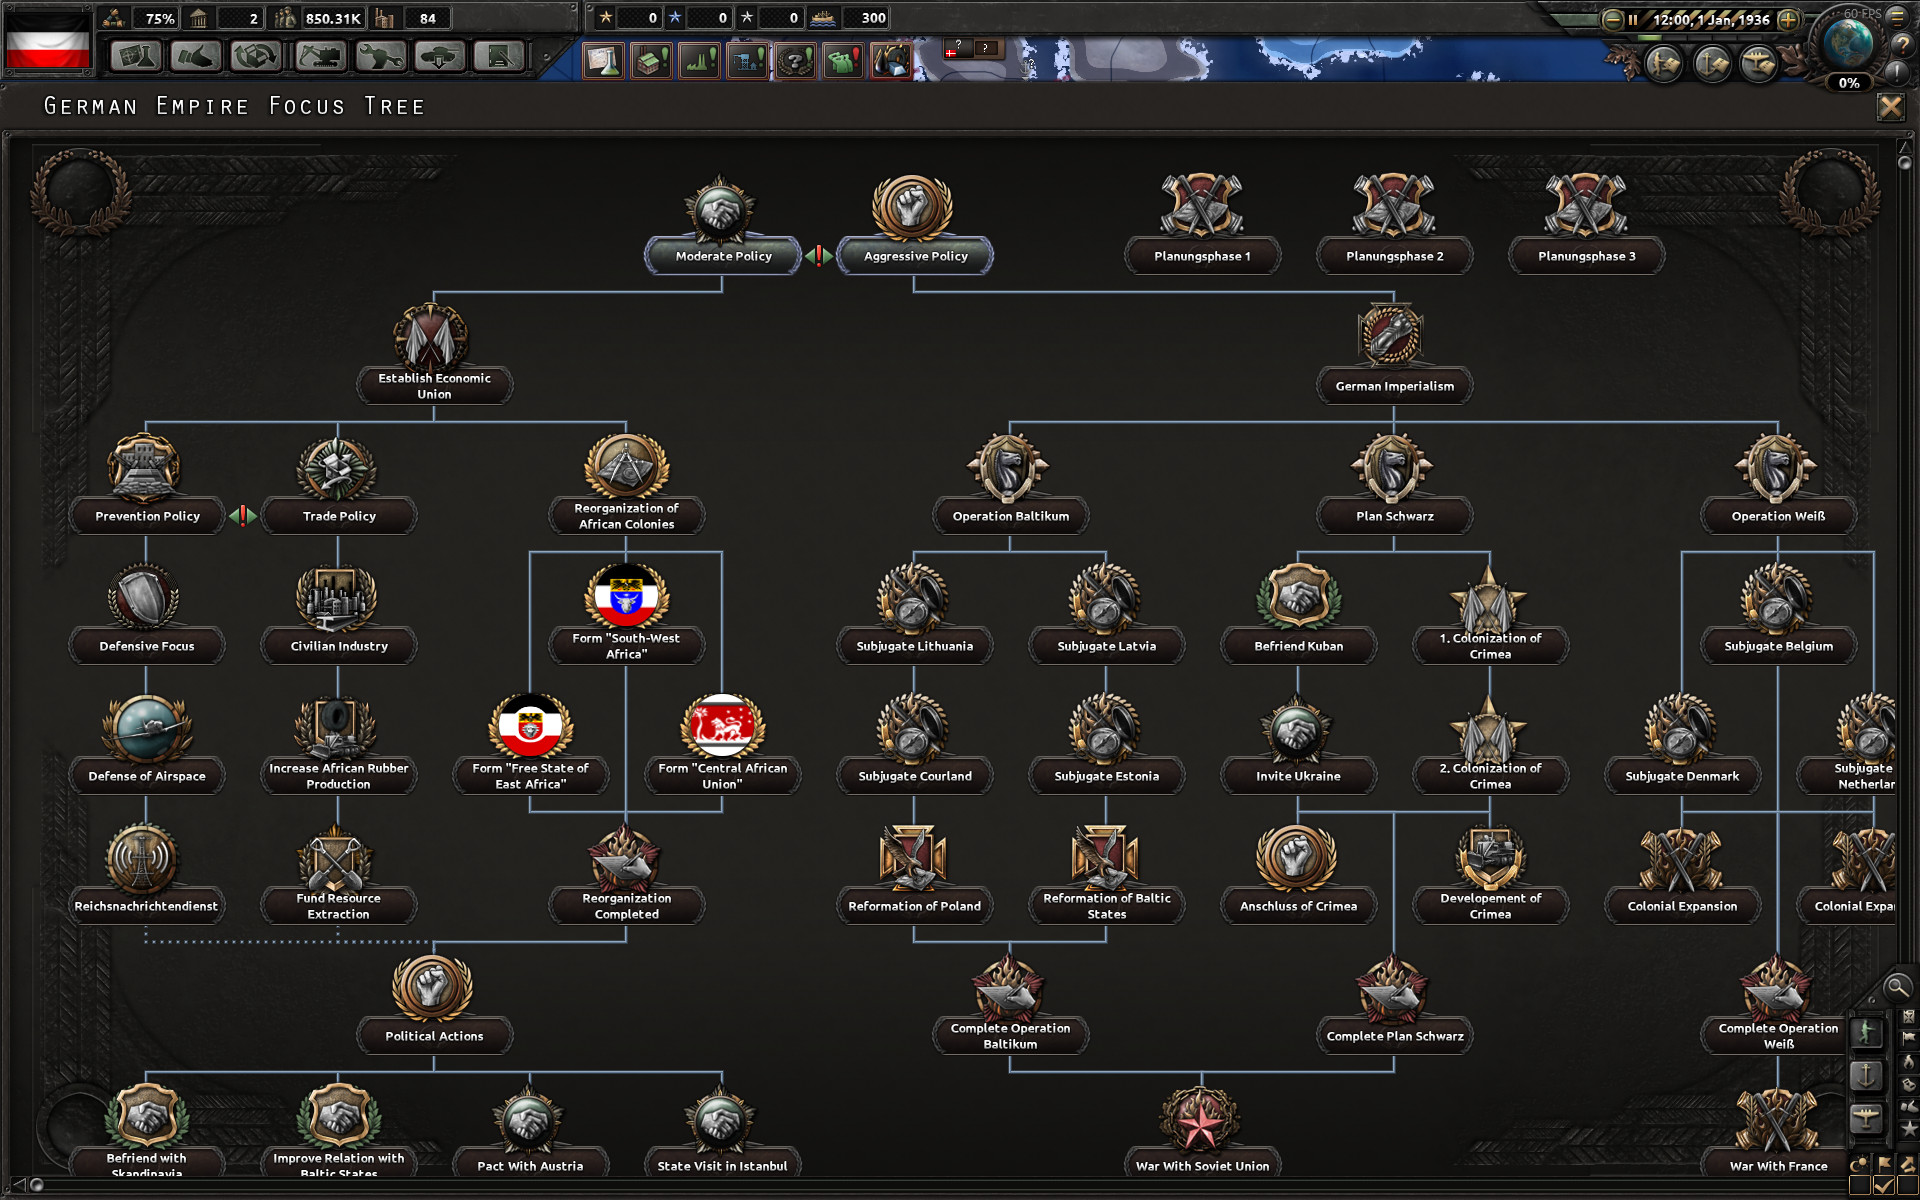1920x1200 pixels.
Task: Click the question mark wreath alert icon
Action: (x=795, y=61)
